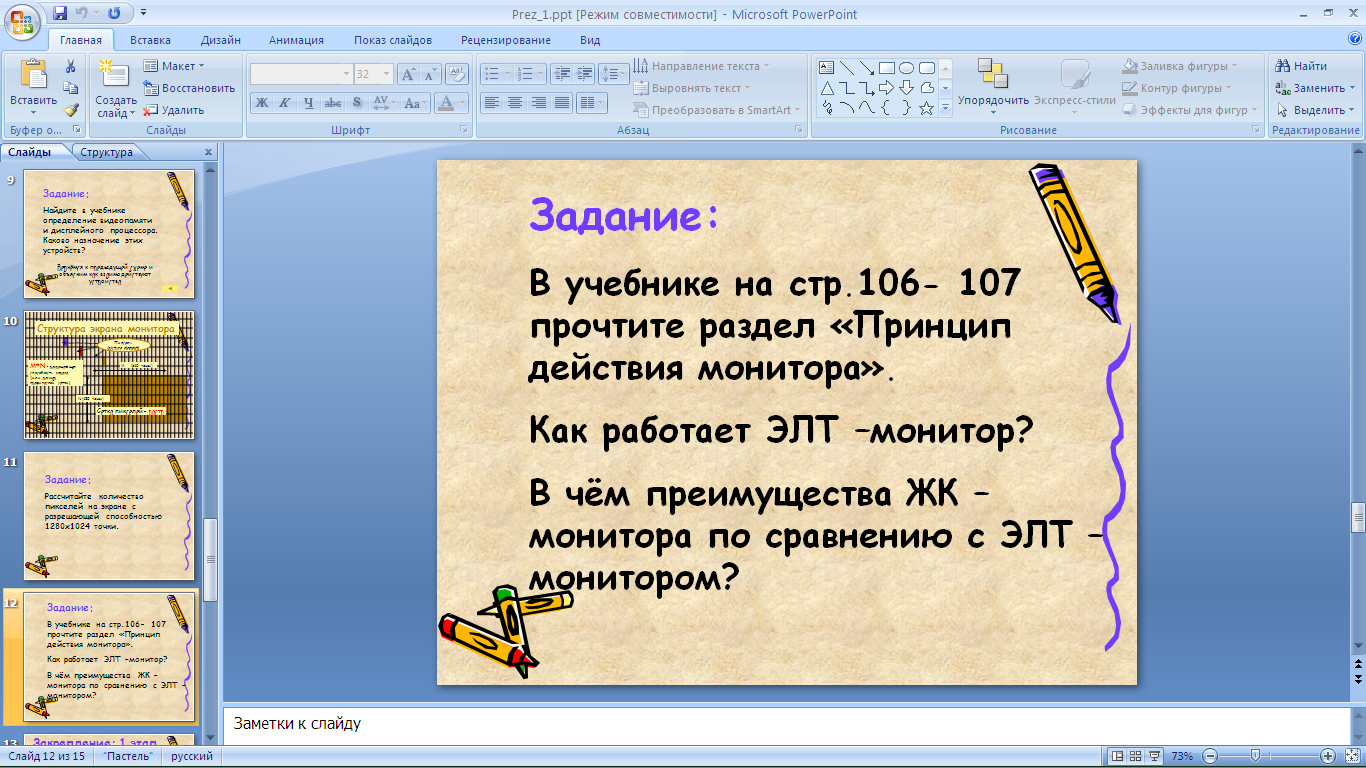Click the Undo arrow in quick access toolbar

pos(83,14)
